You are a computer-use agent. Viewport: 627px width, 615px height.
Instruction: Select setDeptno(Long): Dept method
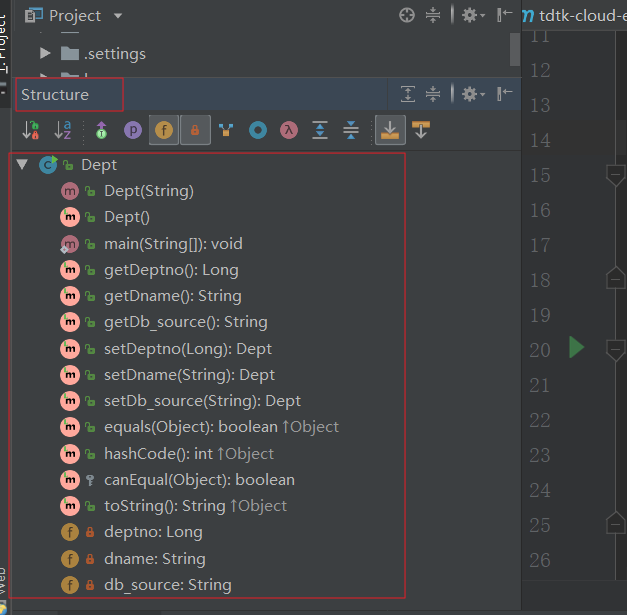click(188, 349)
